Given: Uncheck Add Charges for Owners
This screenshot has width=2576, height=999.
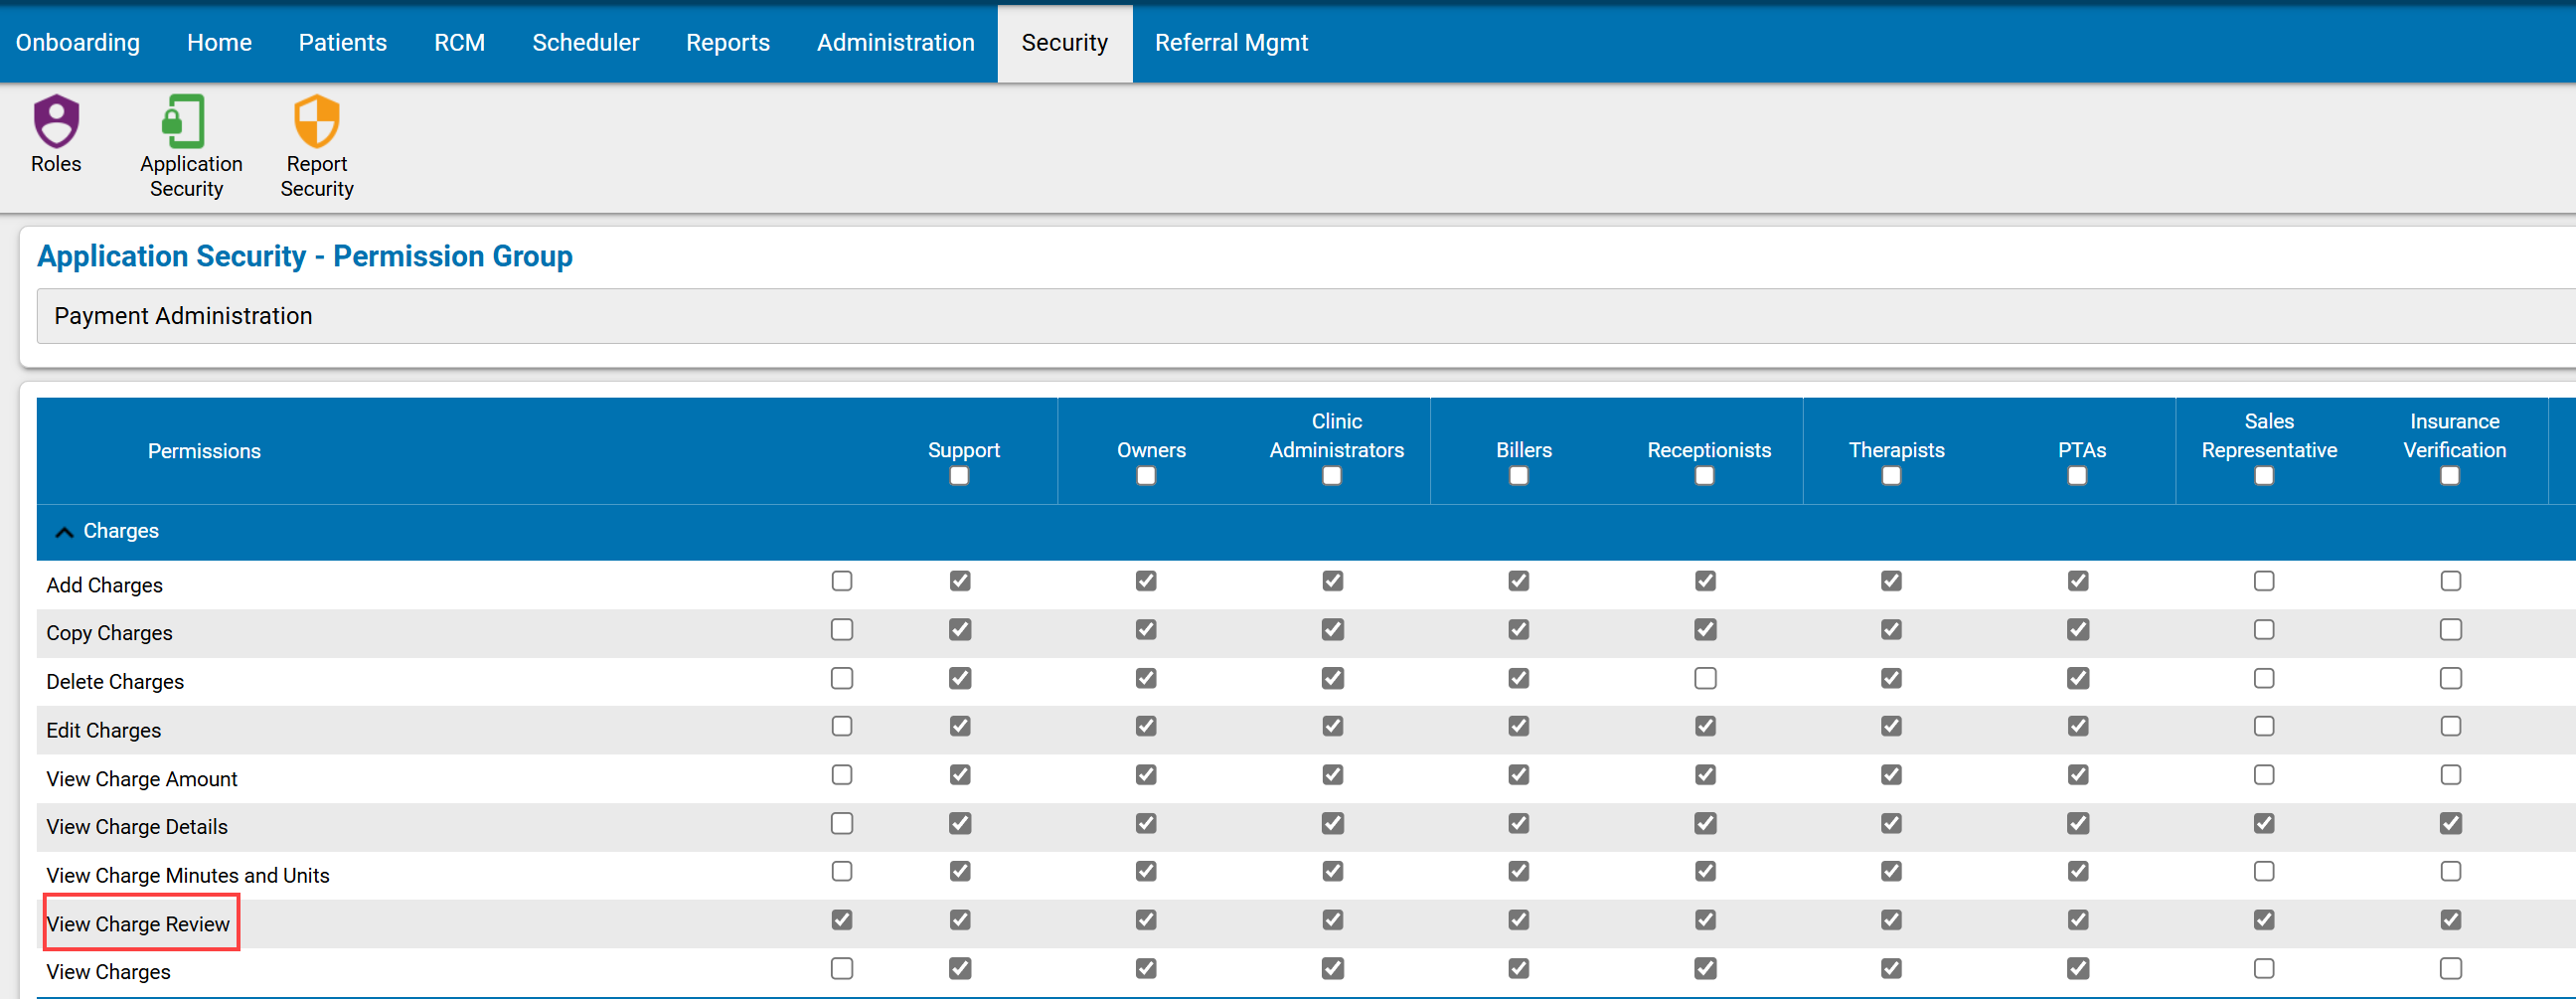Looking at the screenshot, I should [x=959, y=581].
